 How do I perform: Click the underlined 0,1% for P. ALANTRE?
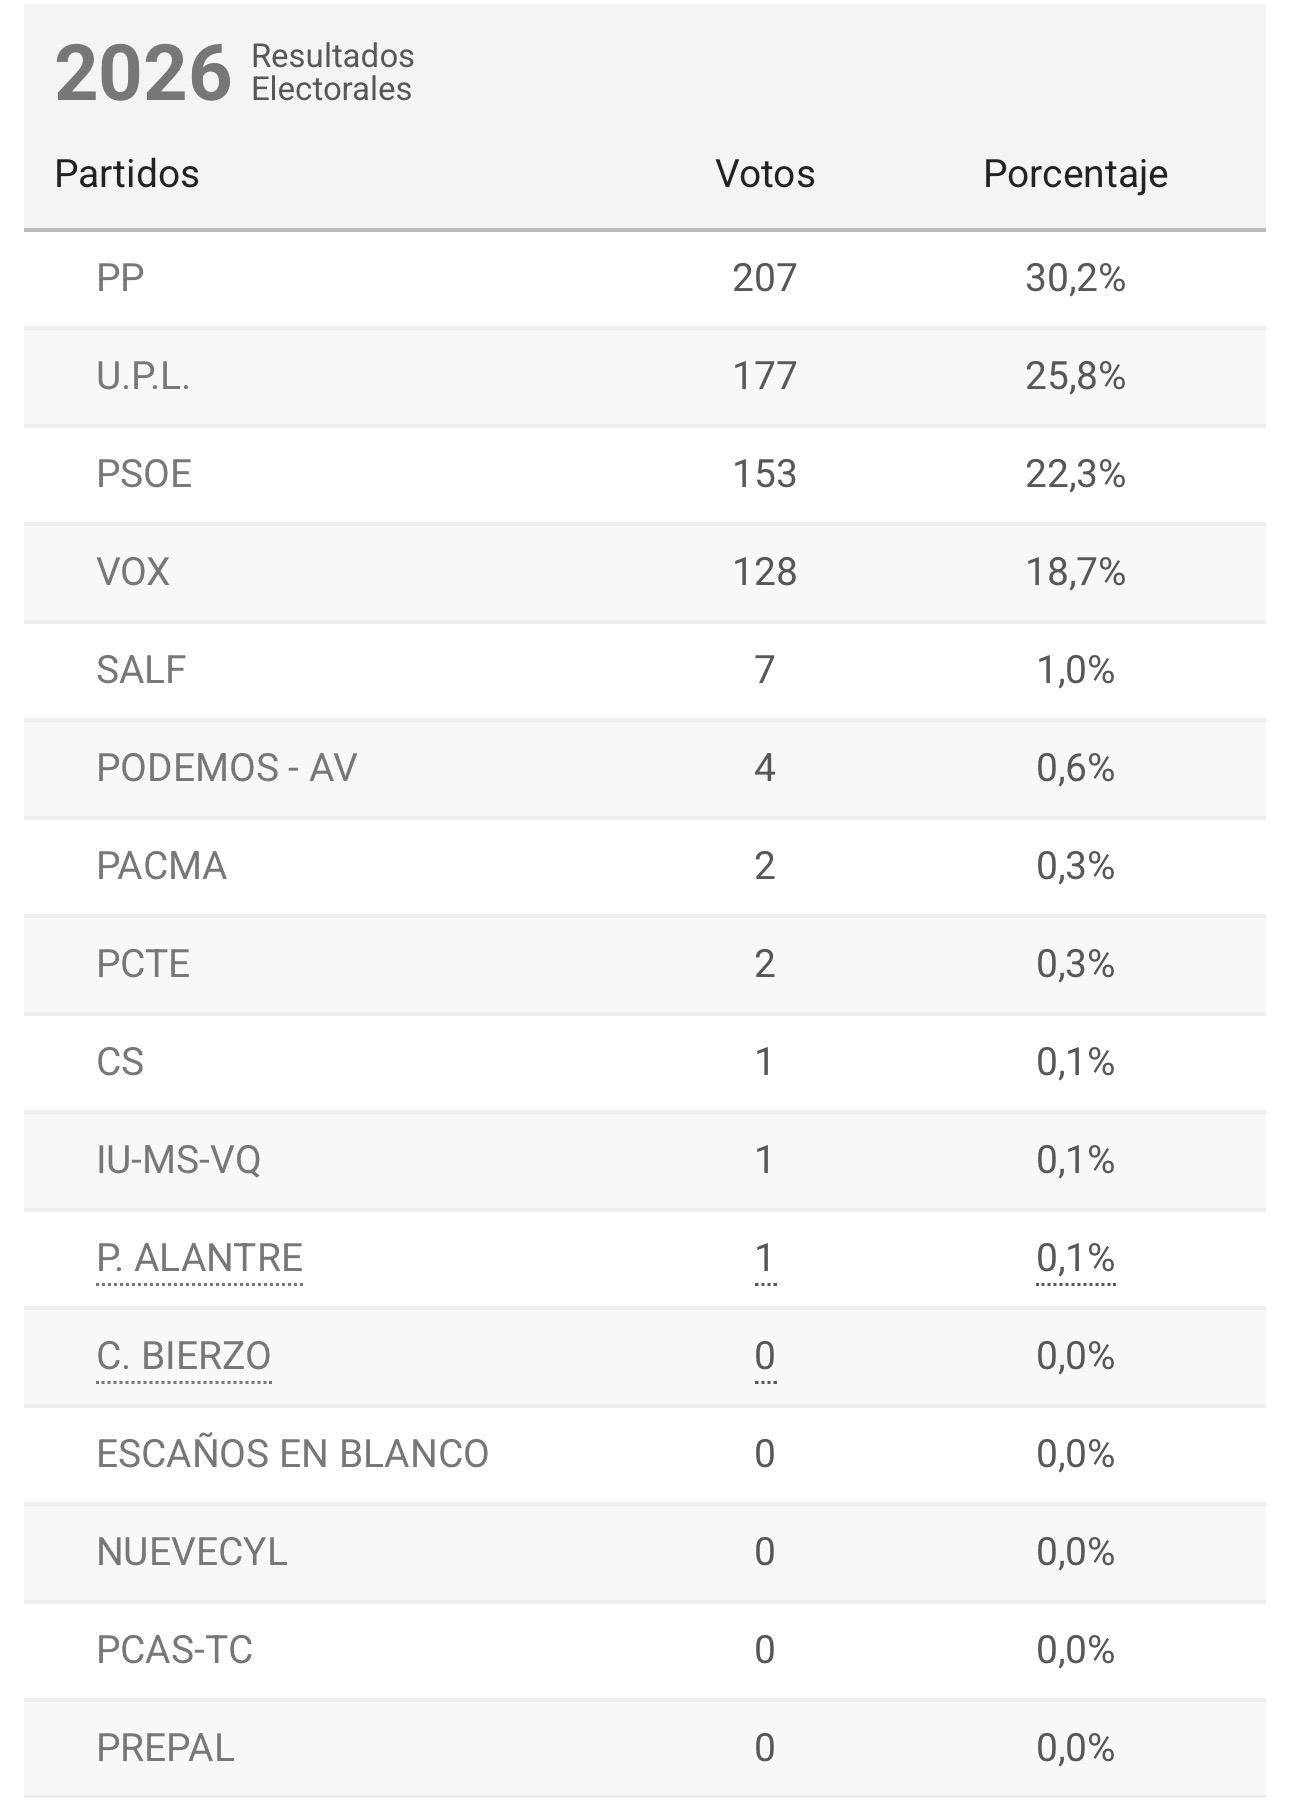(1075, 1258)
